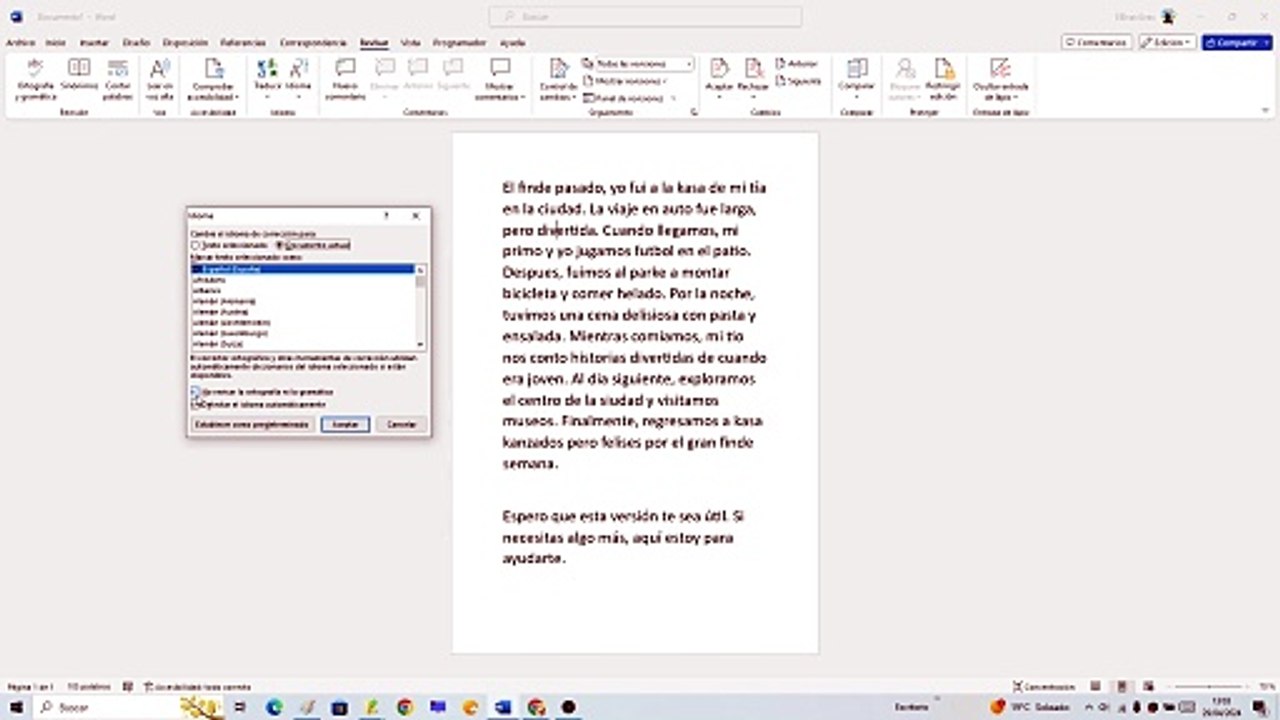Collapse the ribbon using its chevron
This screenshot has height=720, width=1280.
(1266, 113)
